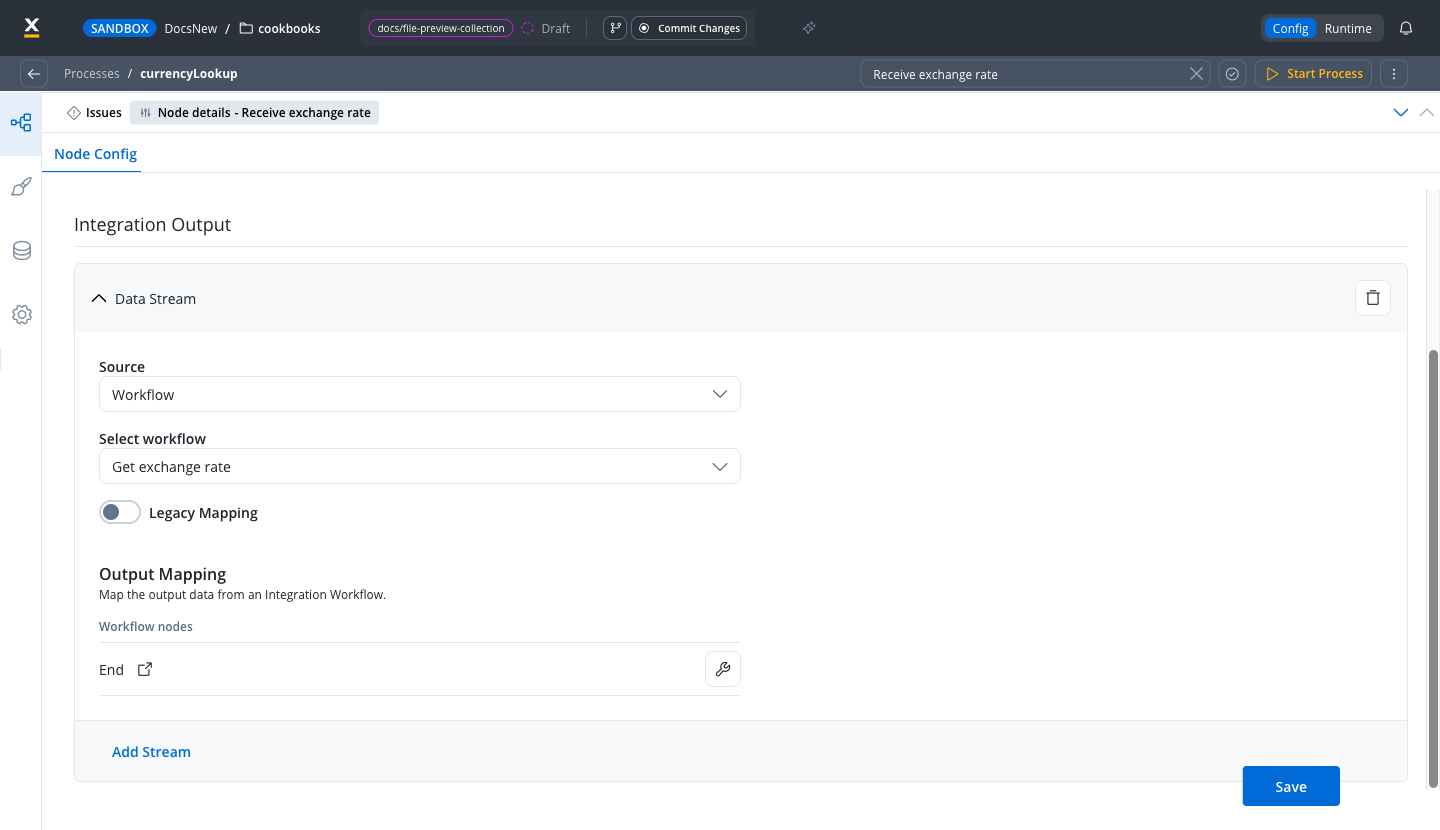The width and height of the screenshot is (1440, 830).
Task: Delete the Data Stream with trash icon
Action: coord(1373,298)
